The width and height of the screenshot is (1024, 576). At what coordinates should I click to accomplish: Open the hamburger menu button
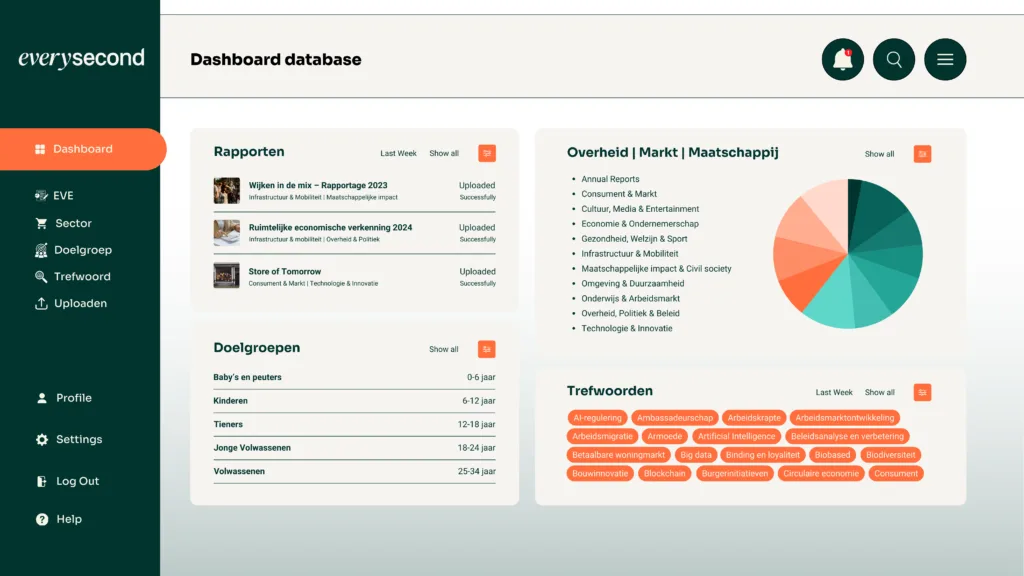tap(945, 60)
